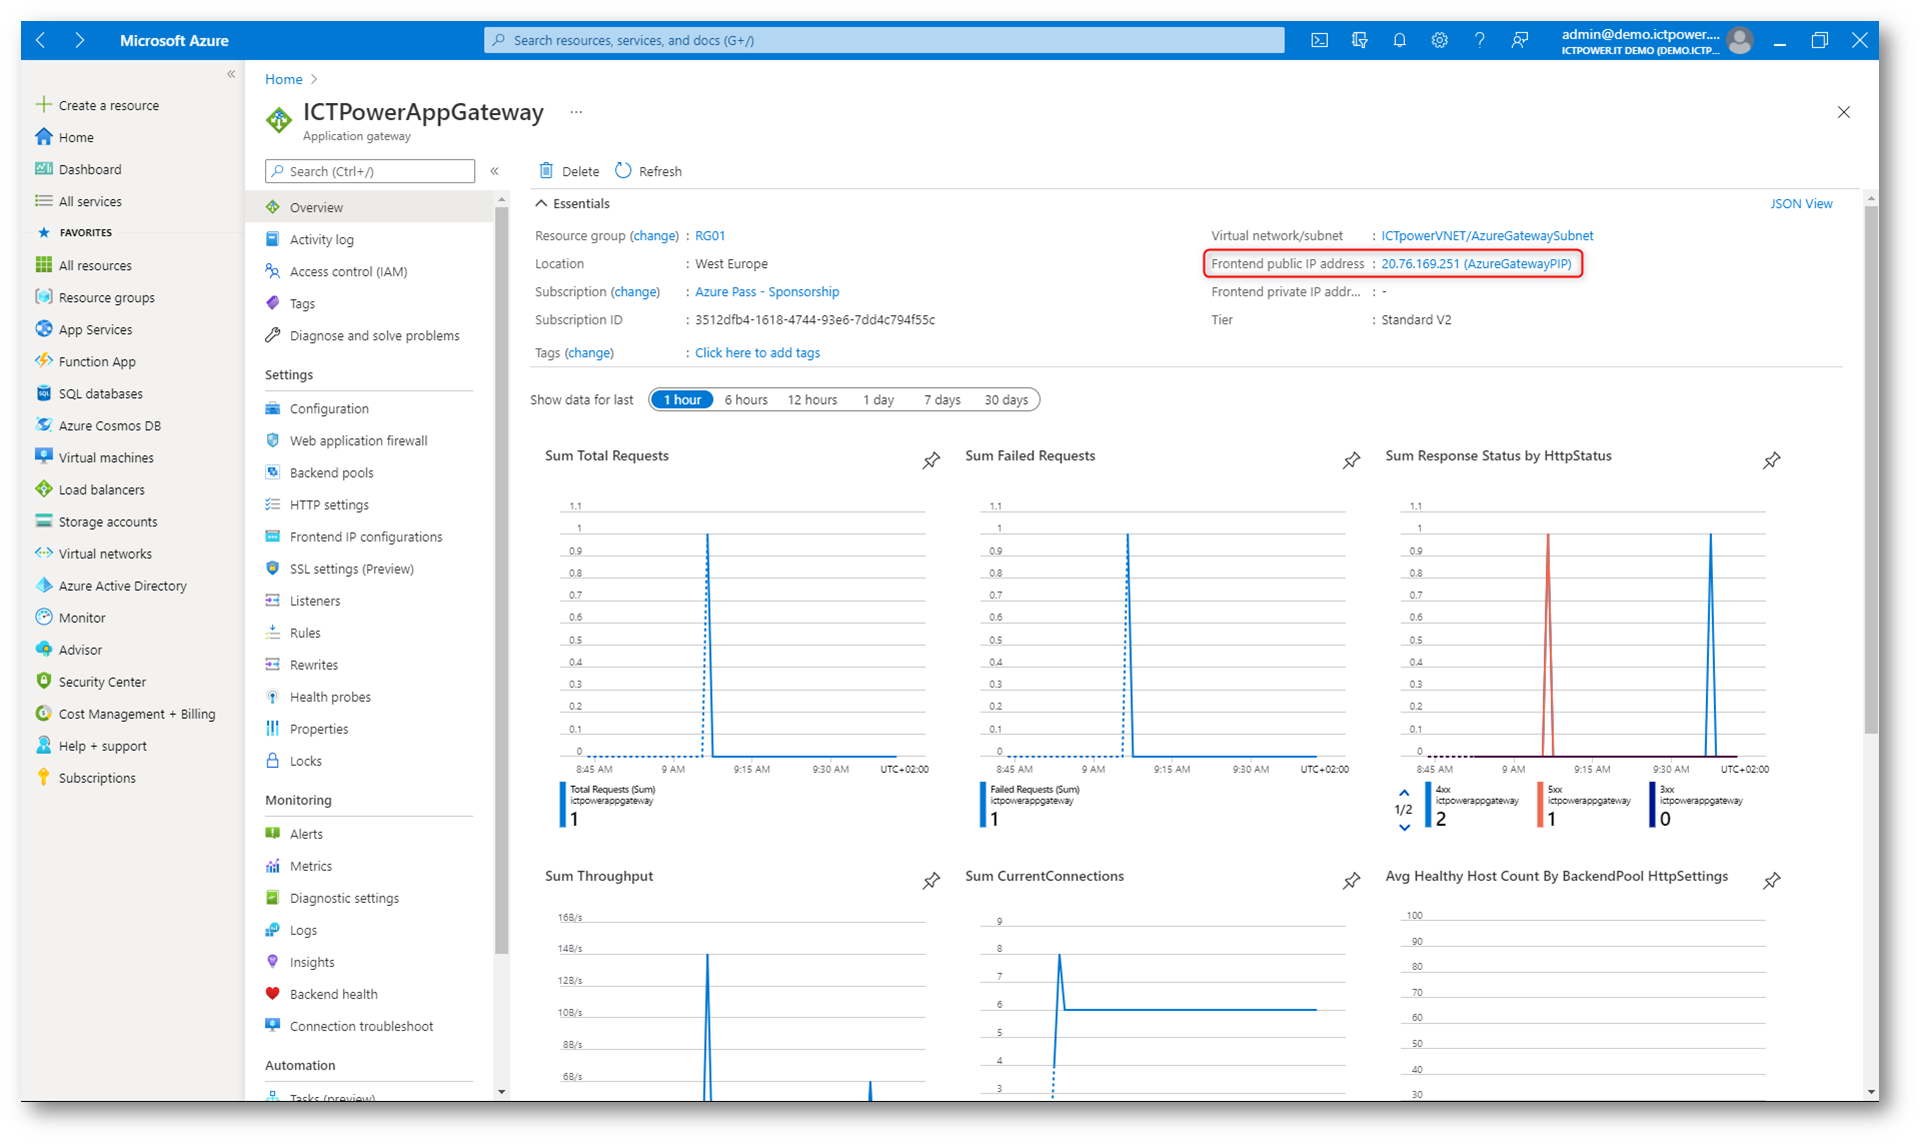This screenshot has width=1921, height=1144.
Task: Pin the Sum Throughput chart
Action: 931,880
